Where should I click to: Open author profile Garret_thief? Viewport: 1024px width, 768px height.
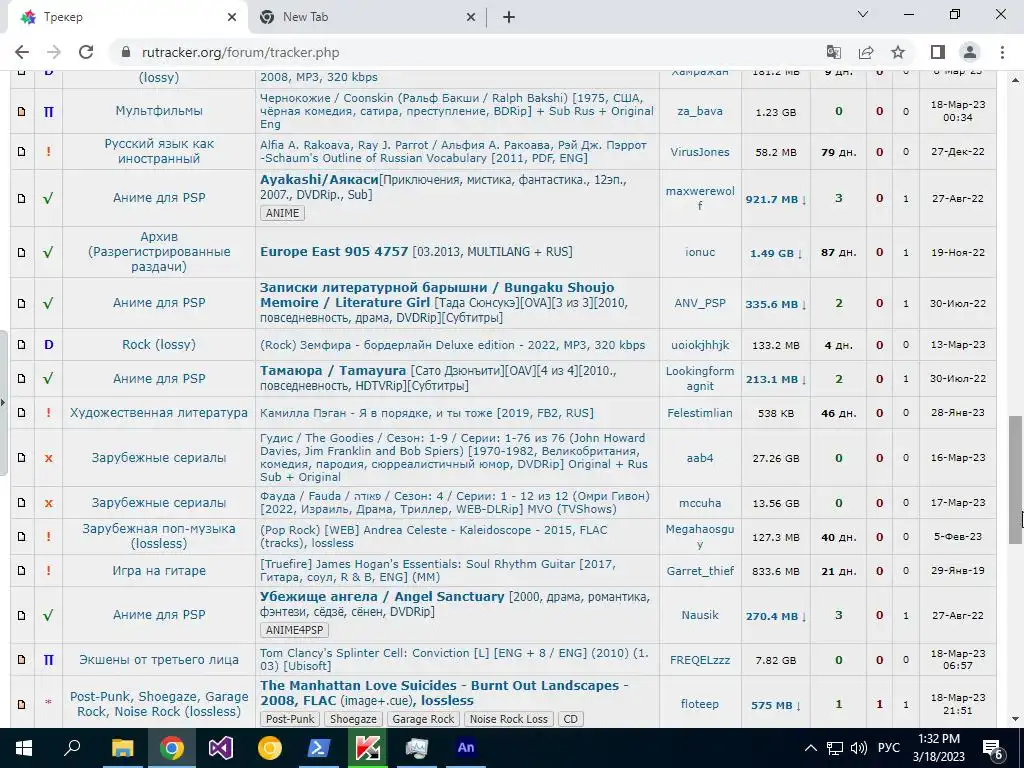click(699, 571)
